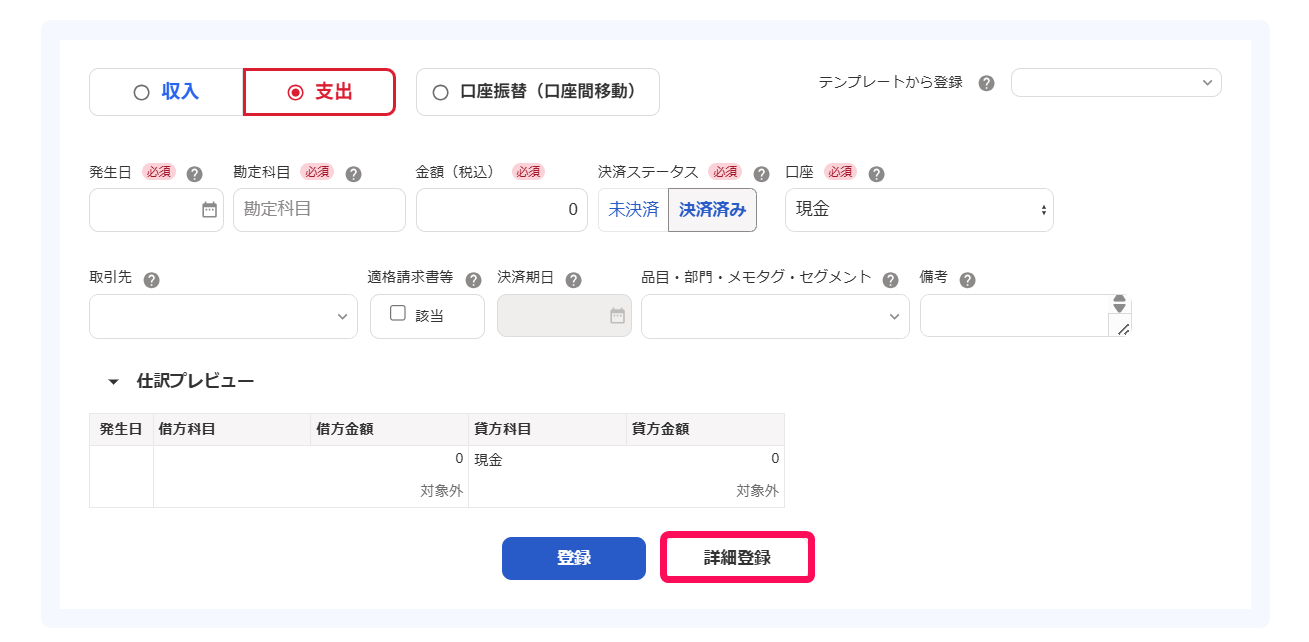Open help icon beside 決済期日 label

573,280
